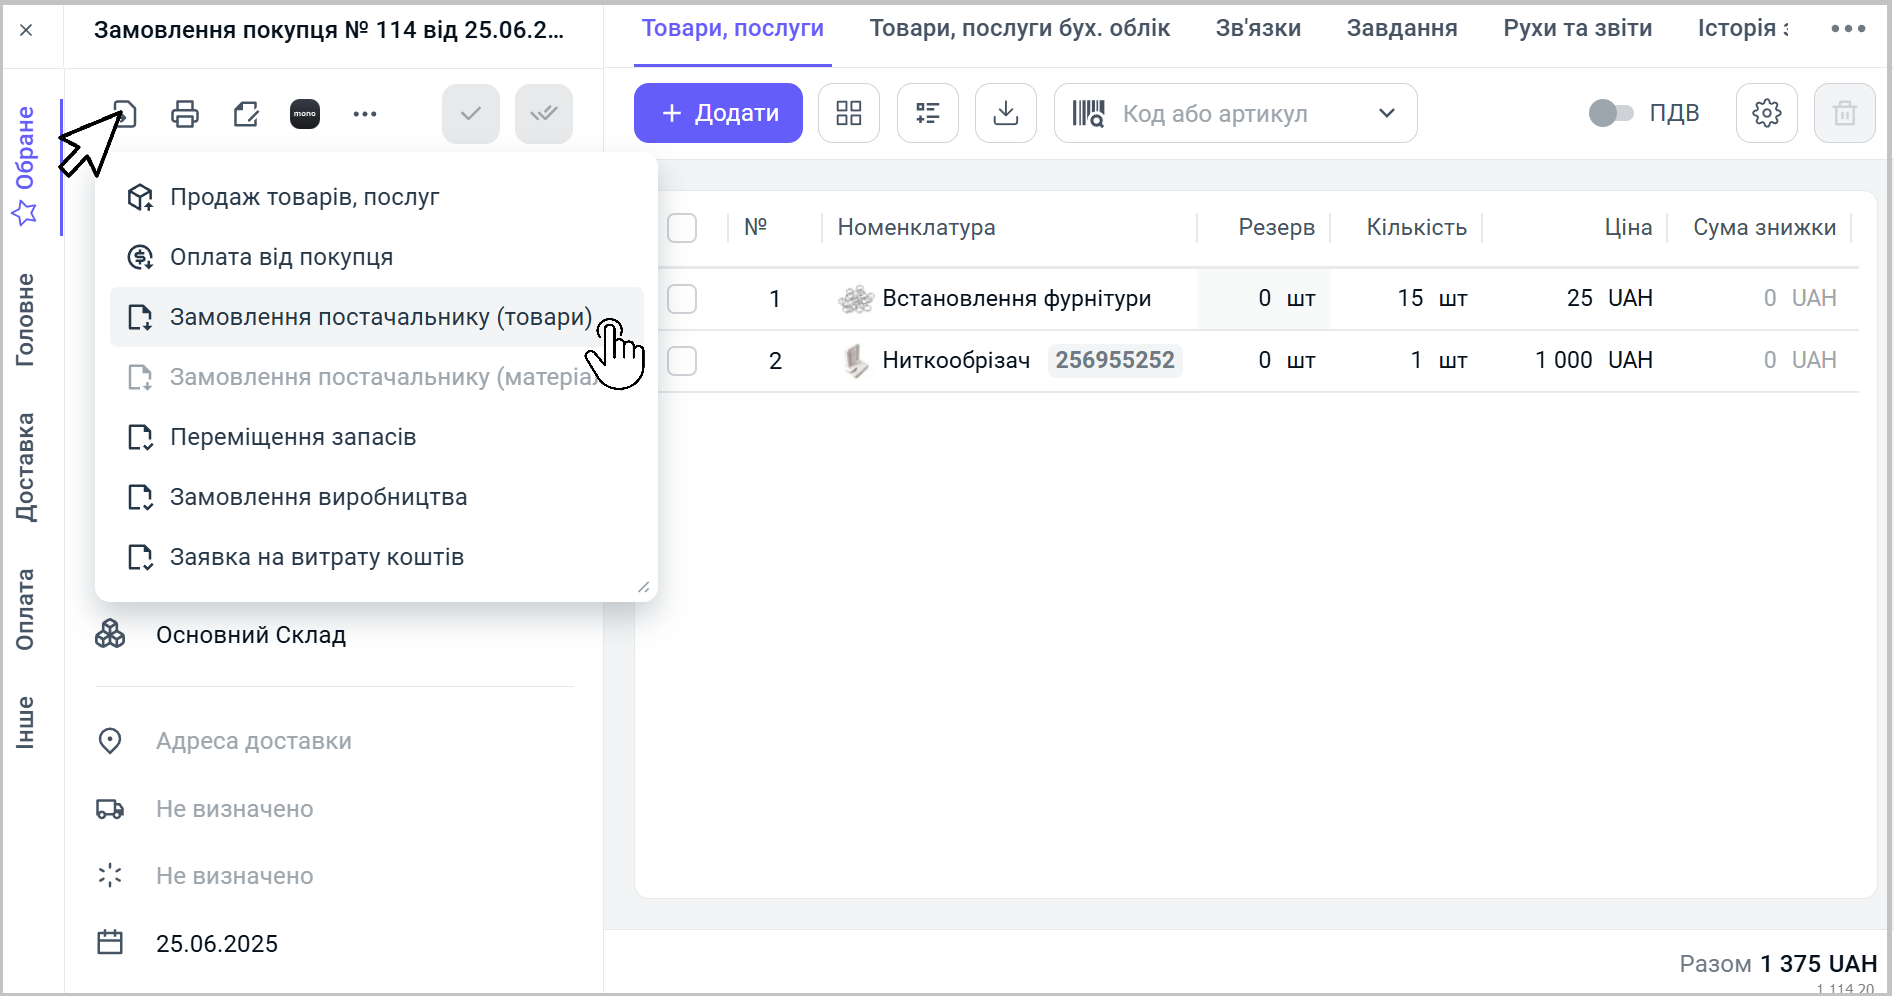Select Продаж товарів, послуг from menu
The height and width of the screenshot is (996, 1894).
coord(304,197)
